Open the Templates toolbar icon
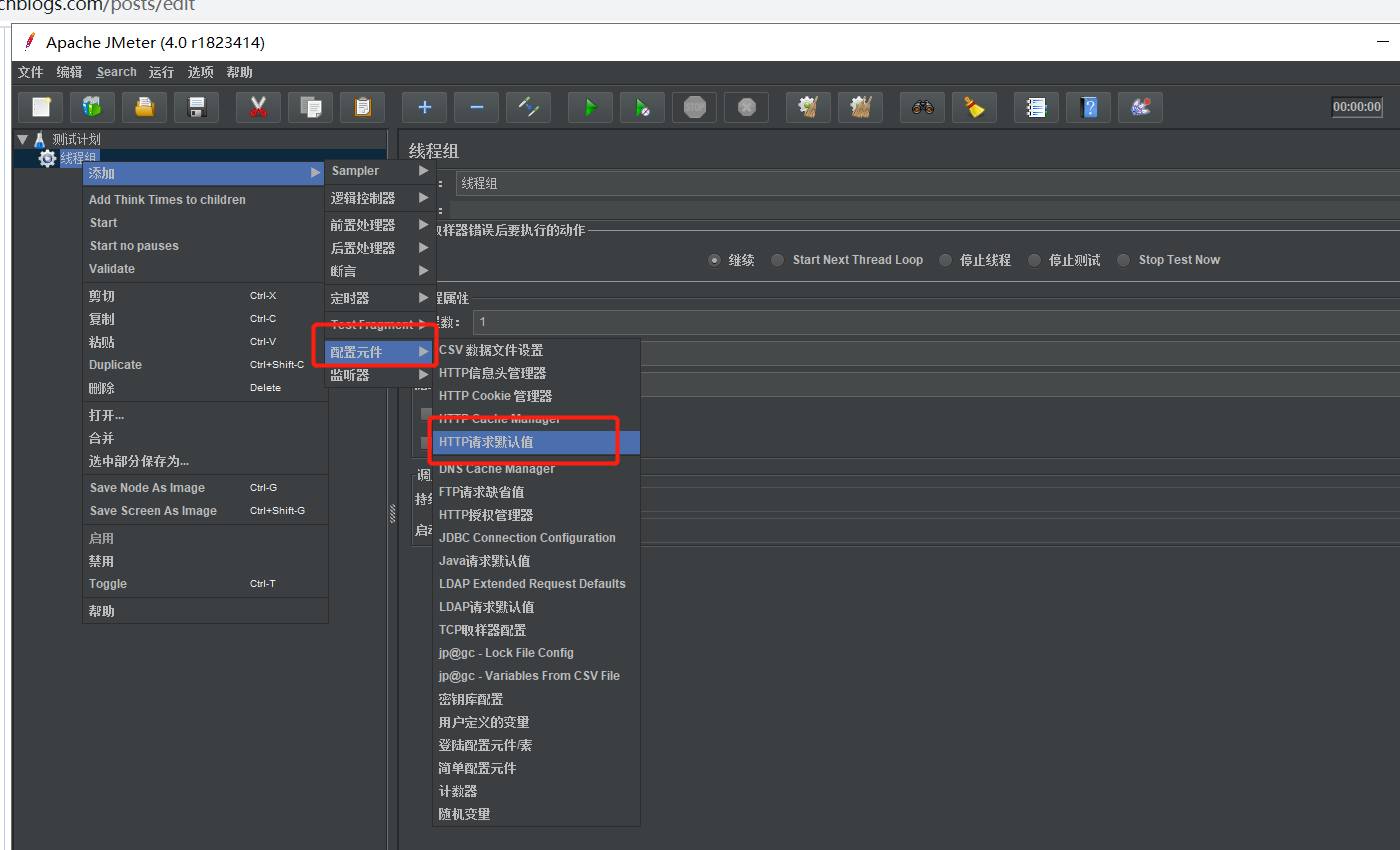 point(92,107)
